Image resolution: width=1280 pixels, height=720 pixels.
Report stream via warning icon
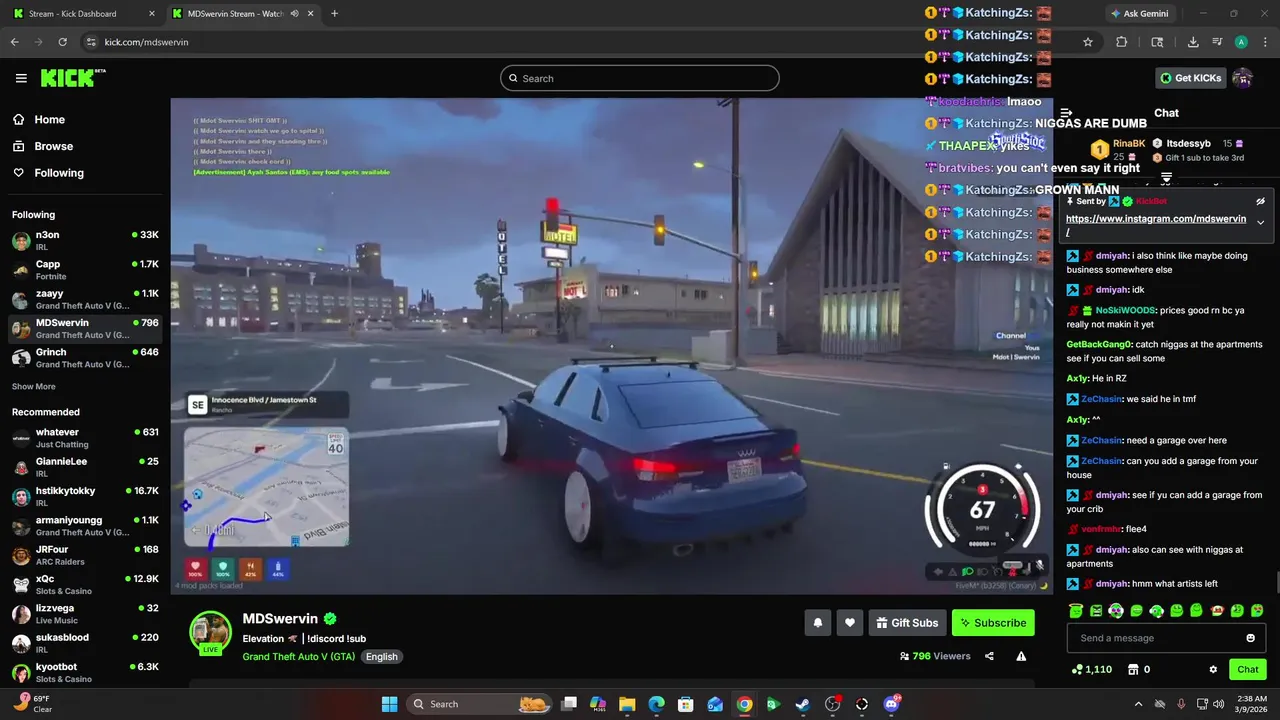click(x=1021, y=656)
